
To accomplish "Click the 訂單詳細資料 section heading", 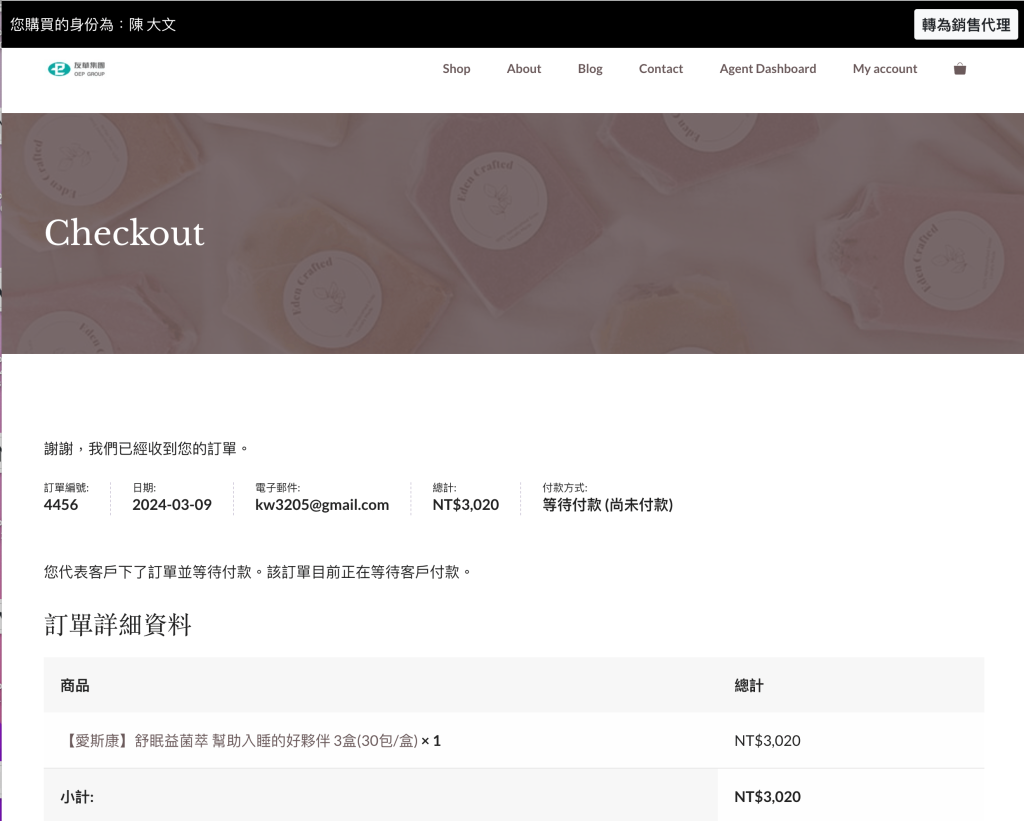I will tap(117, 626).
